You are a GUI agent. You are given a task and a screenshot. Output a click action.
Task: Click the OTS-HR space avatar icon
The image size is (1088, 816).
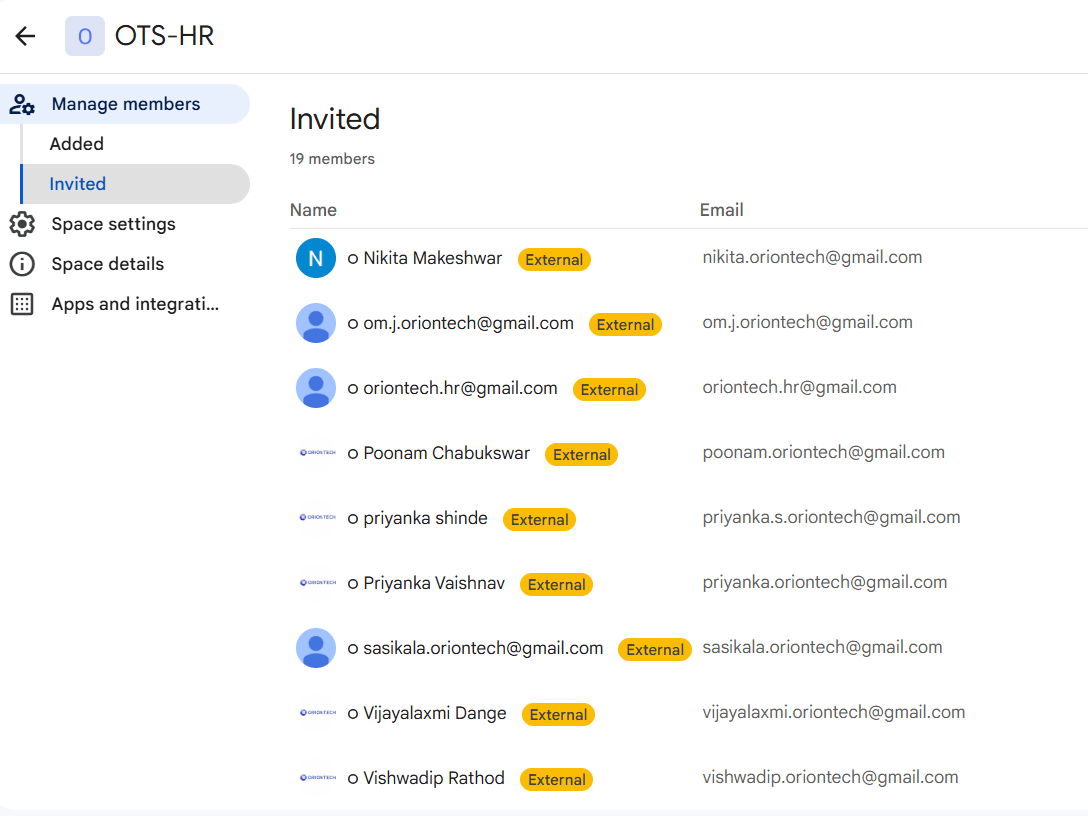pos(85,37)
